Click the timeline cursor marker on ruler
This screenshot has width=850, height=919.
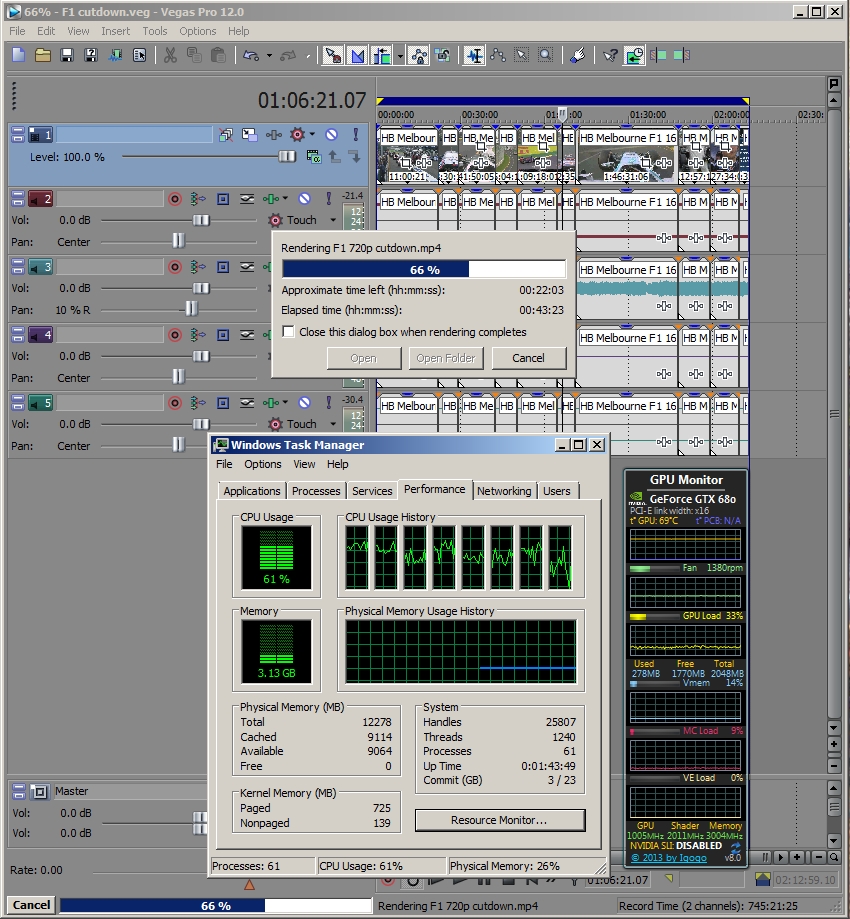click(562, 114)
